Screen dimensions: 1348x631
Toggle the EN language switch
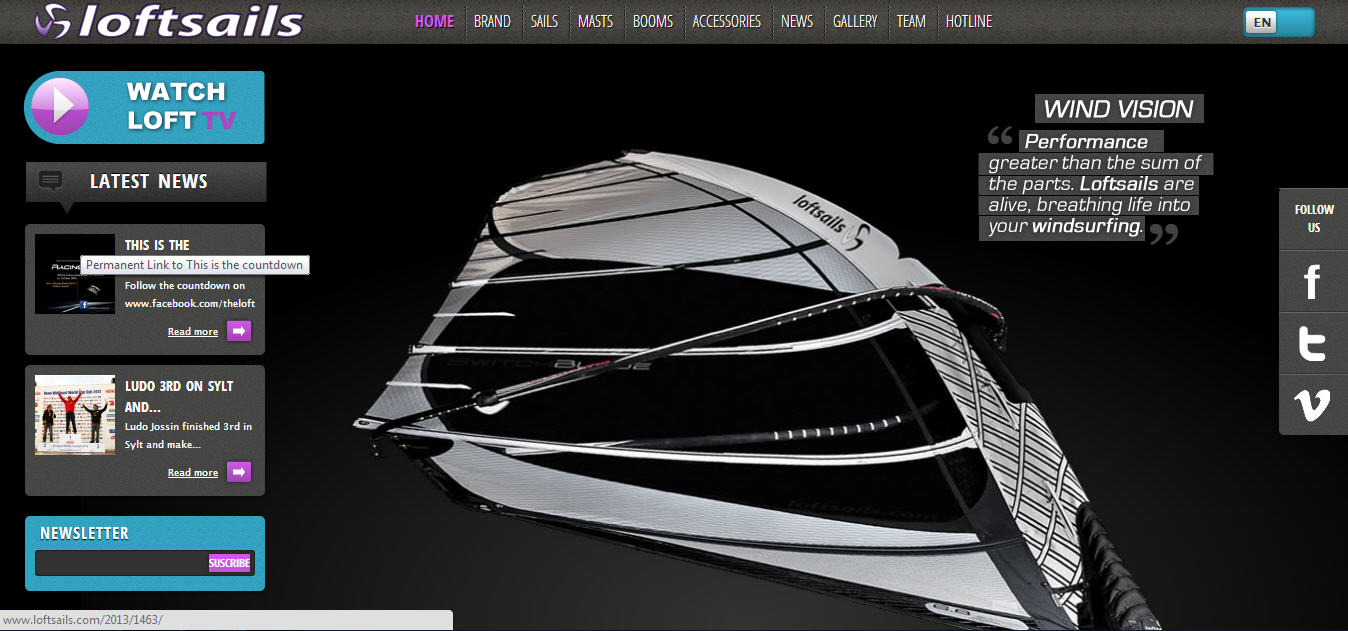pyautogui.click(x=1279, y=22)
